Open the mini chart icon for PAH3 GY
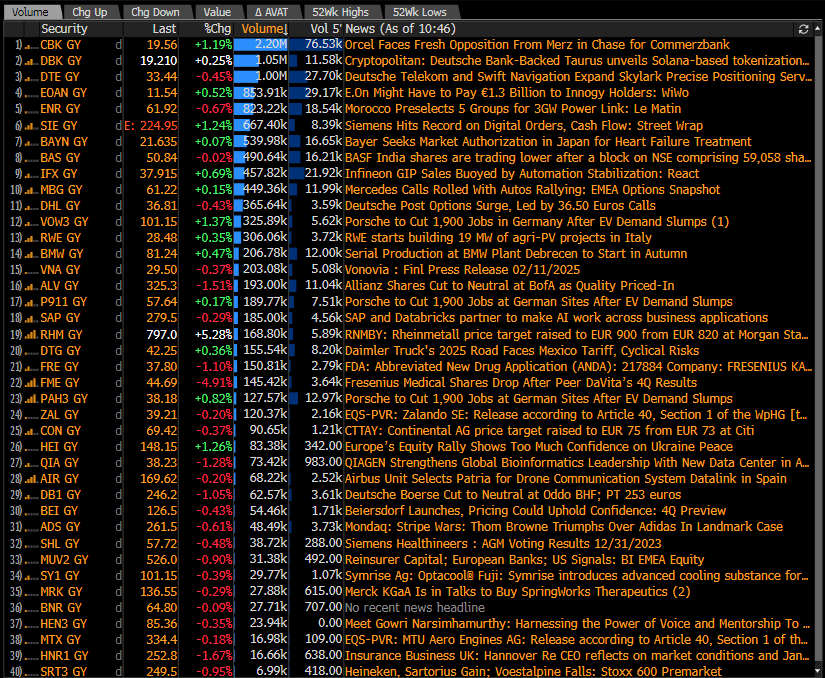 pyautogui.click(x=32, y=399)
